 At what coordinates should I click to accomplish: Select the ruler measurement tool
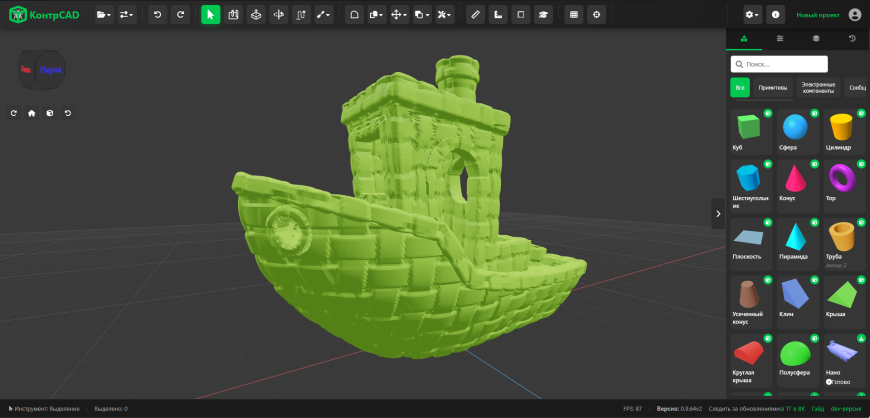(x=475, y=15)
